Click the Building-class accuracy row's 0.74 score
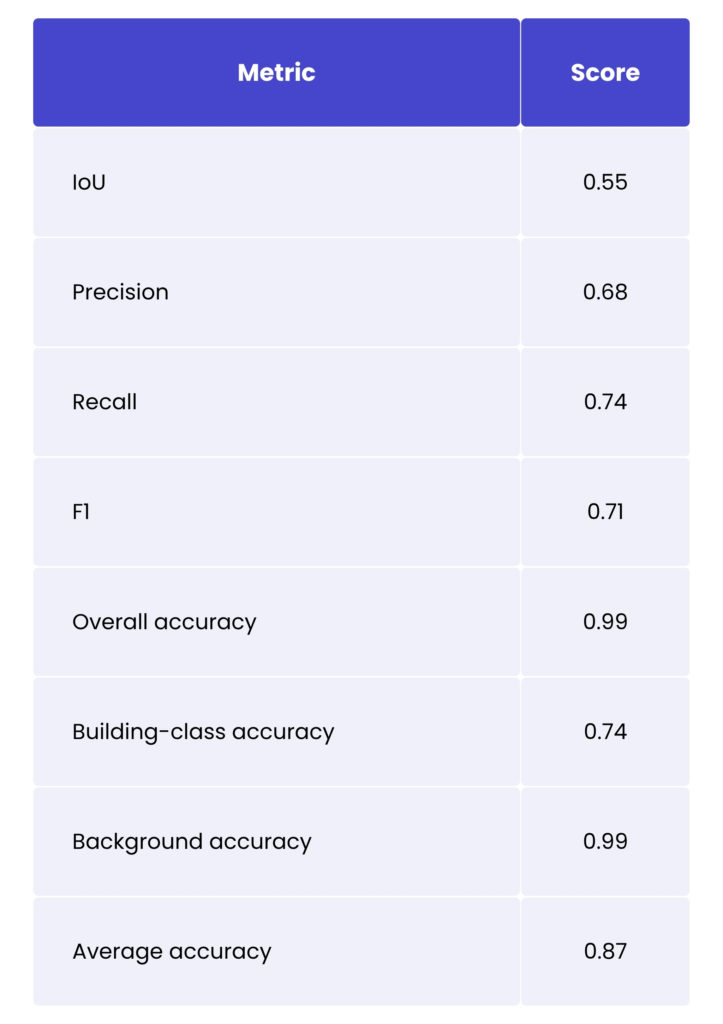The image size is (723, 1024). point(605,732)
